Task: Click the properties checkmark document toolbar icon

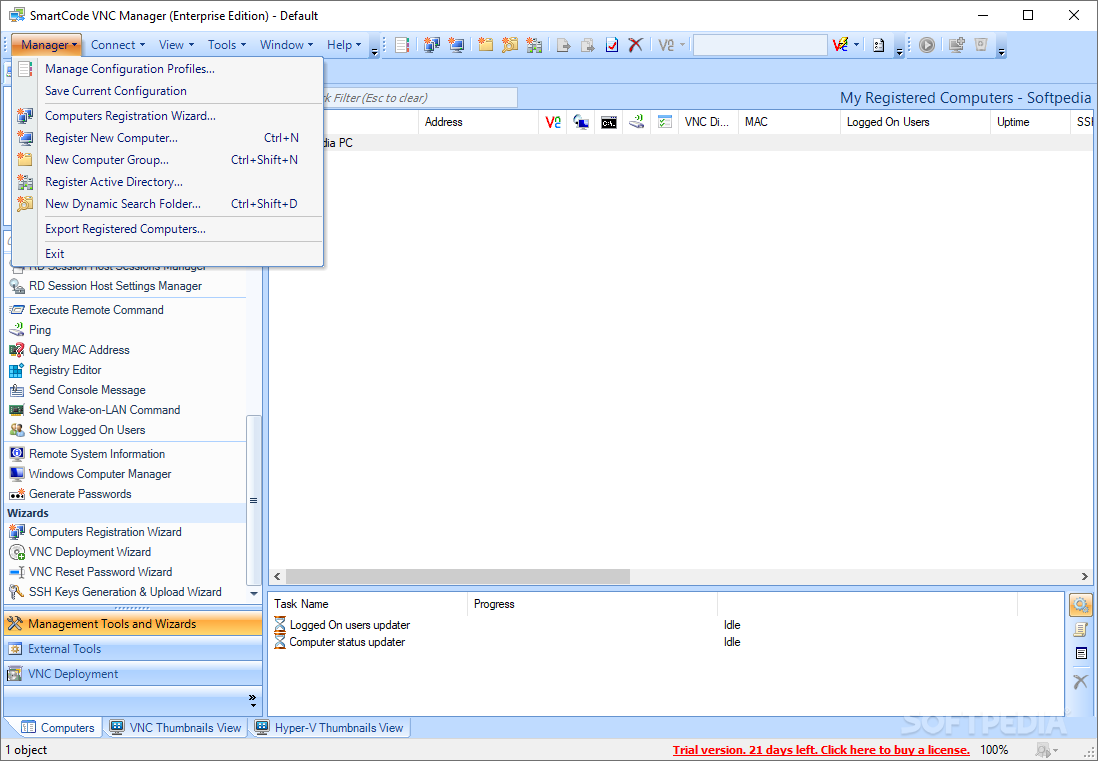Action: pos(612,45)
